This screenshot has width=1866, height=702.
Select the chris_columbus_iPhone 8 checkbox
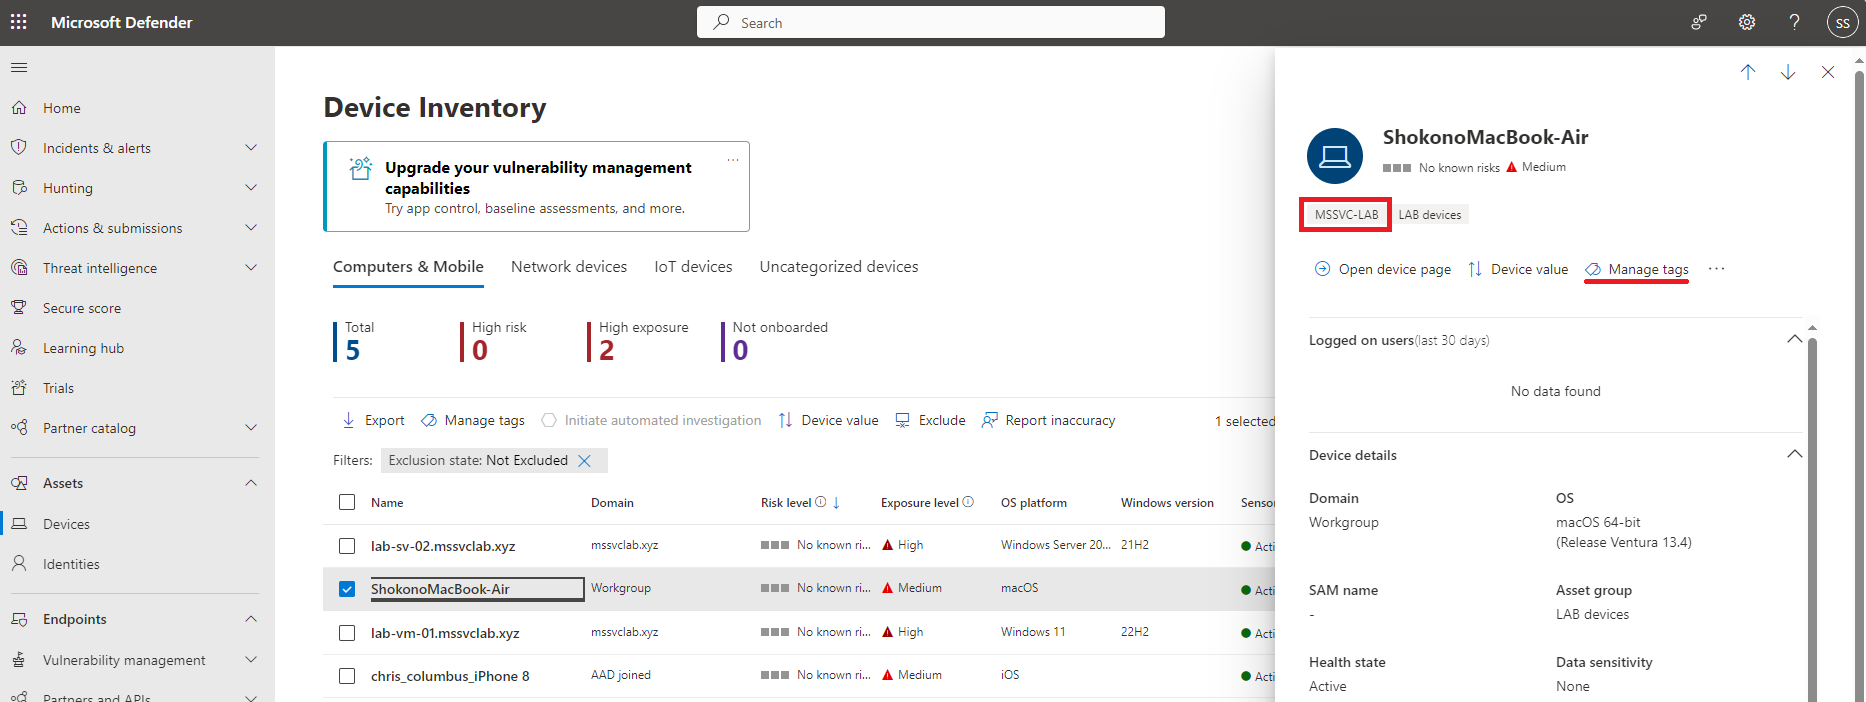coord(347,676)
